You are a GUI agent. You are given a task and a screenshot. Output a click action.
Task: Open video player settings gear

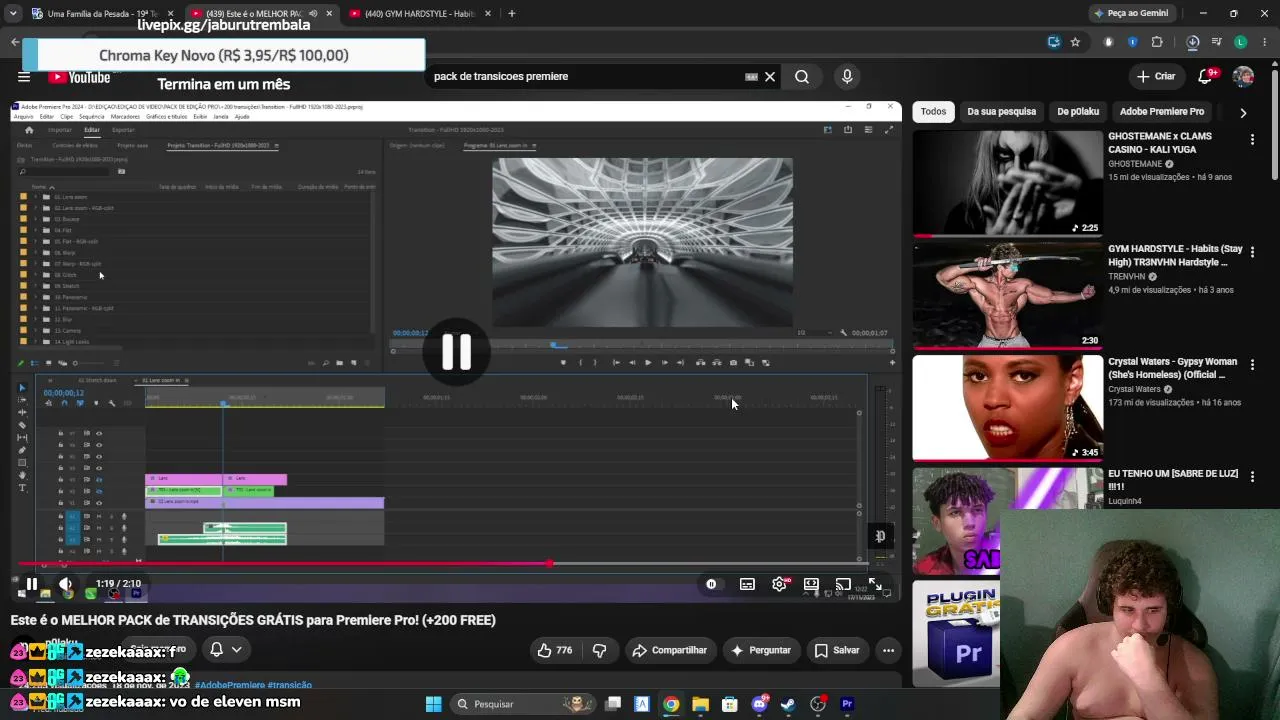point(779,584)
